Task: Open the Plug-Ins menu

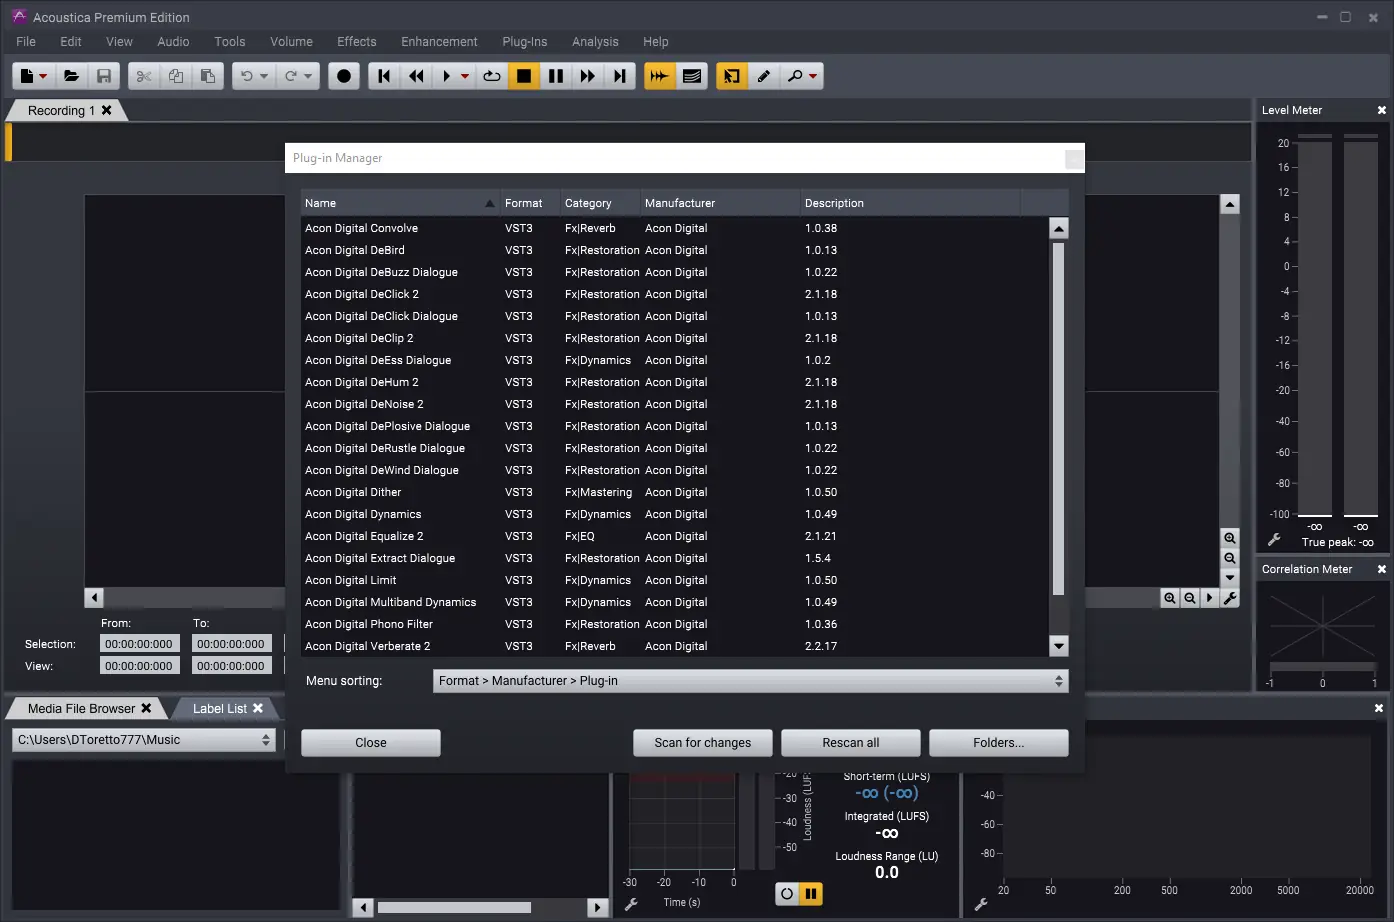Action: (525, 42)
